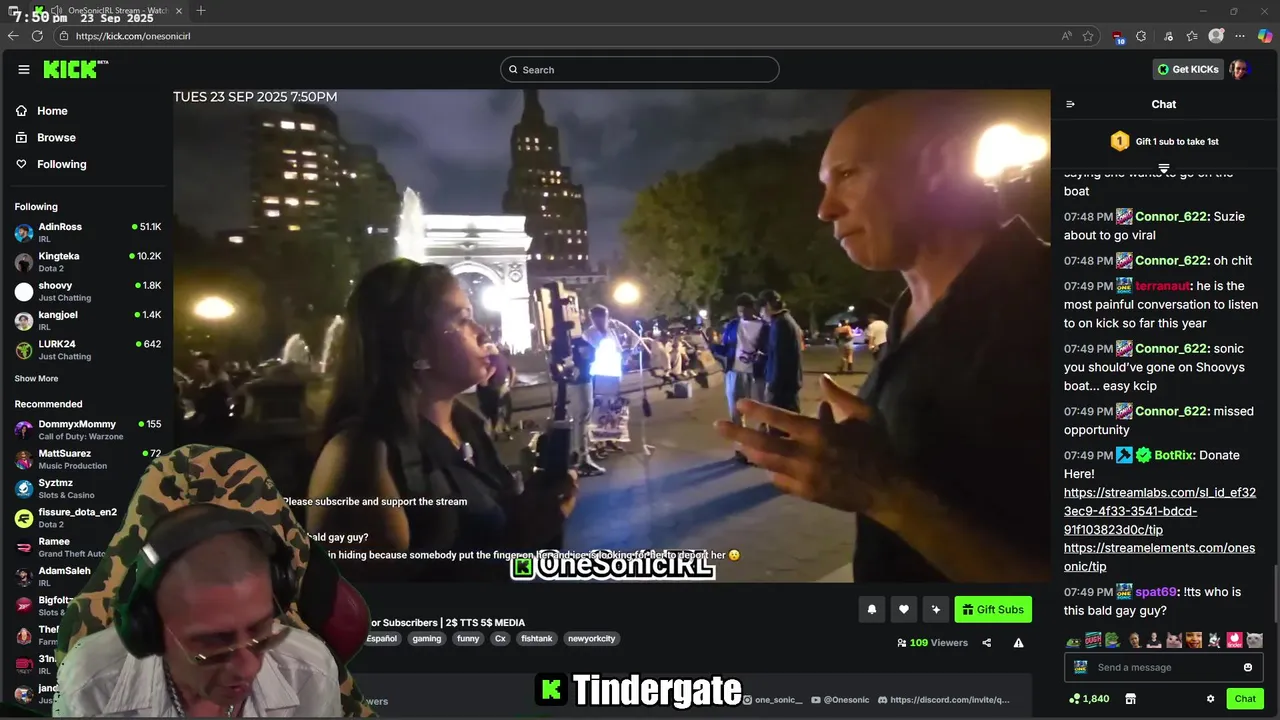
Task: Insert the first Pepe emote in row
Action: (x=1073, y=640)
